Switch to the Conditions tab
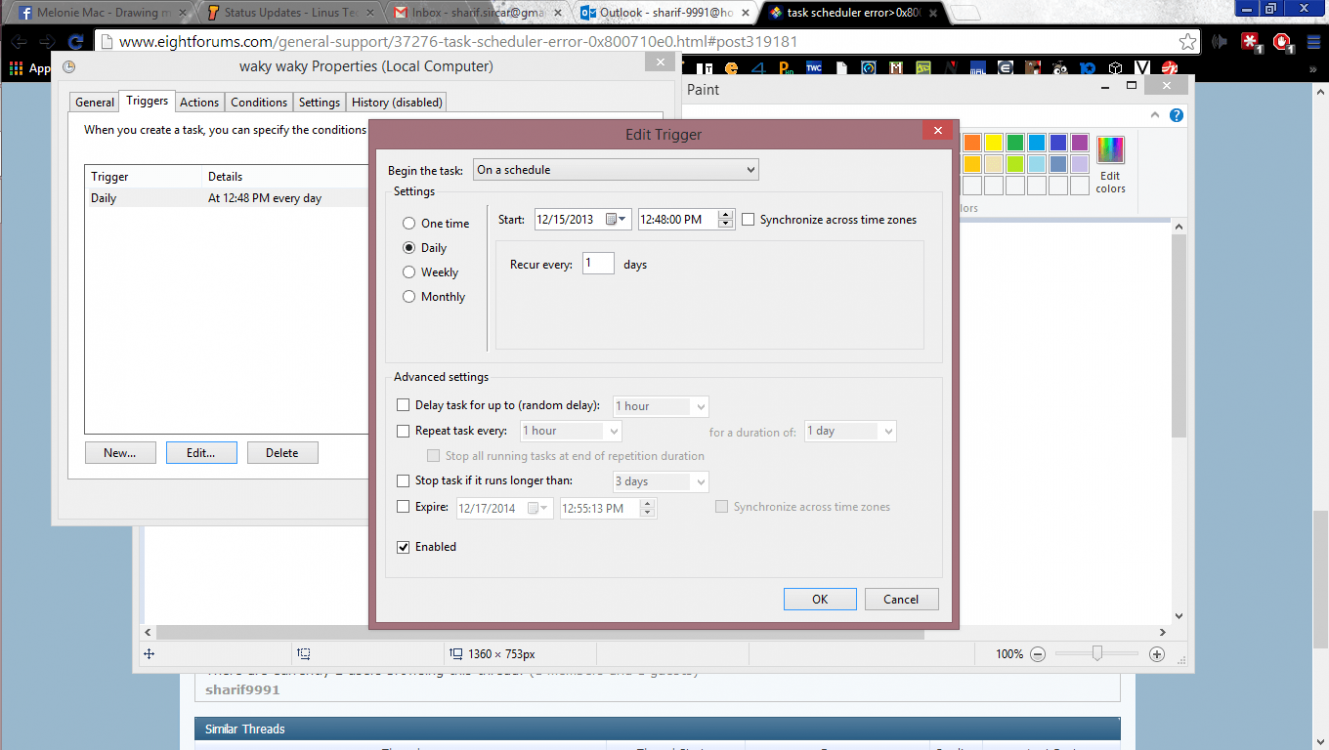The image size is (1329, 750). (259, 102)
